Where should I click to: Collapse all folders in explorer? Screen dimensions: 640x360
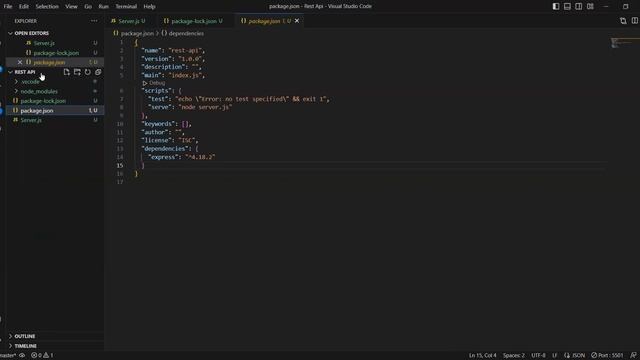click(98, 72)
